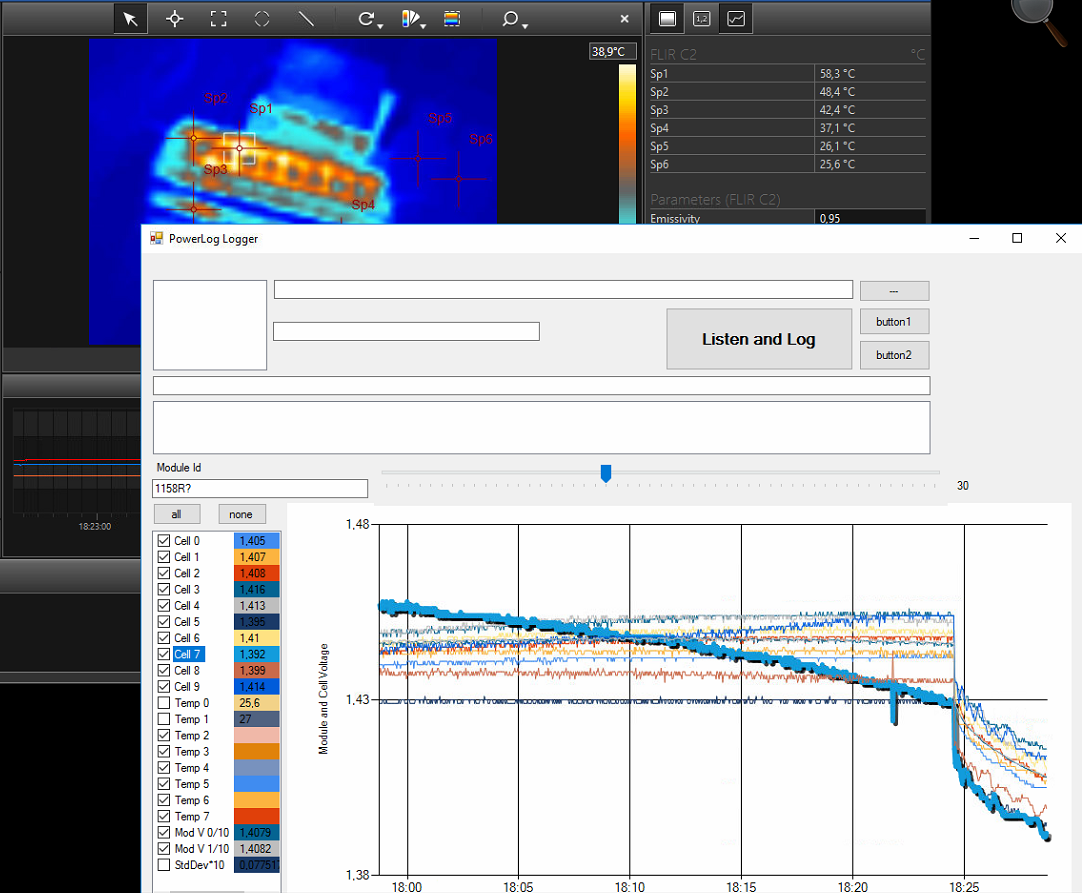Pick the circle area measurement tool
Viewport: 1082px width, 893px height.
tap(262, 18)
